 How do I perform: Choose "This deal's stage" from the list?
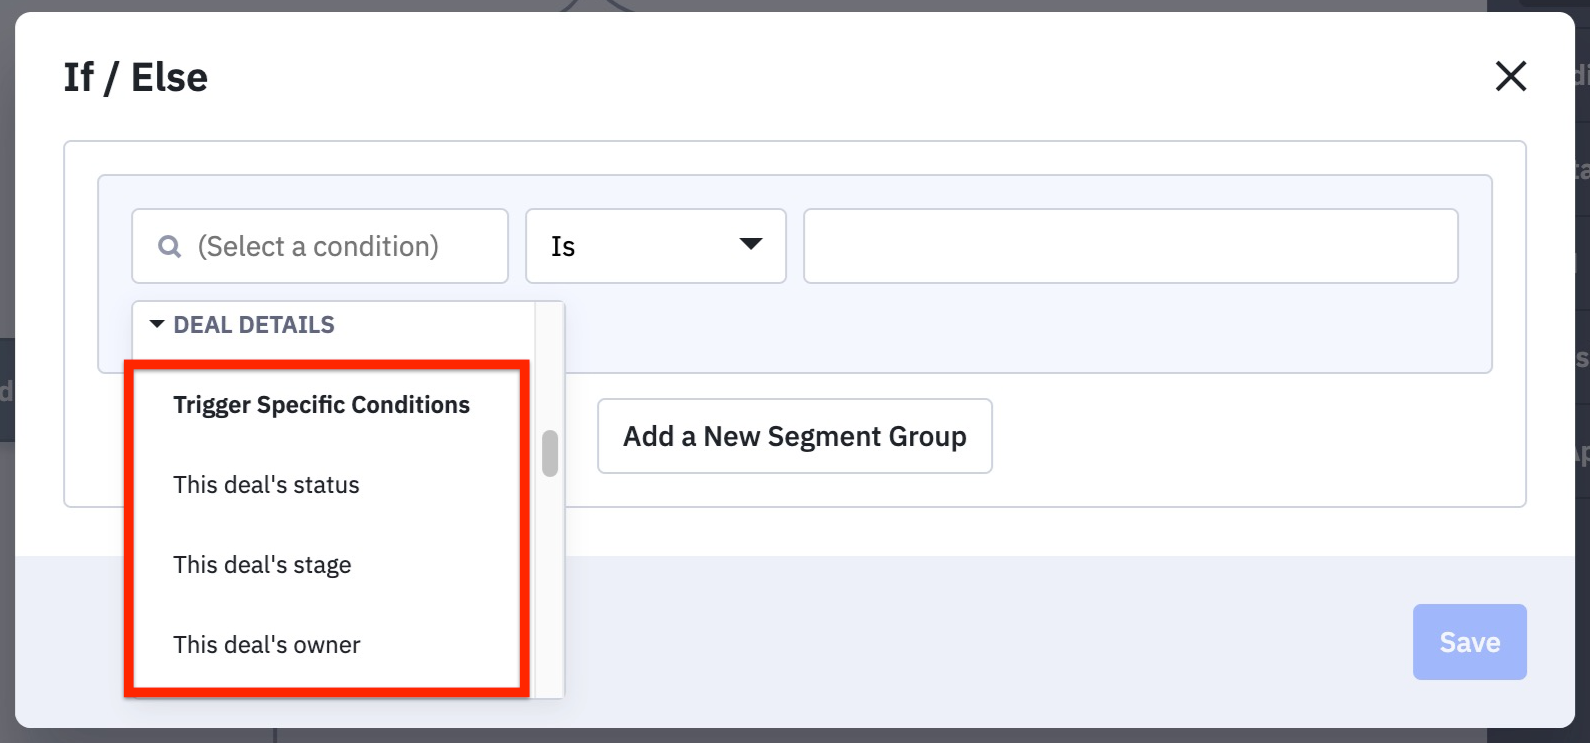(x=262, y=565)
